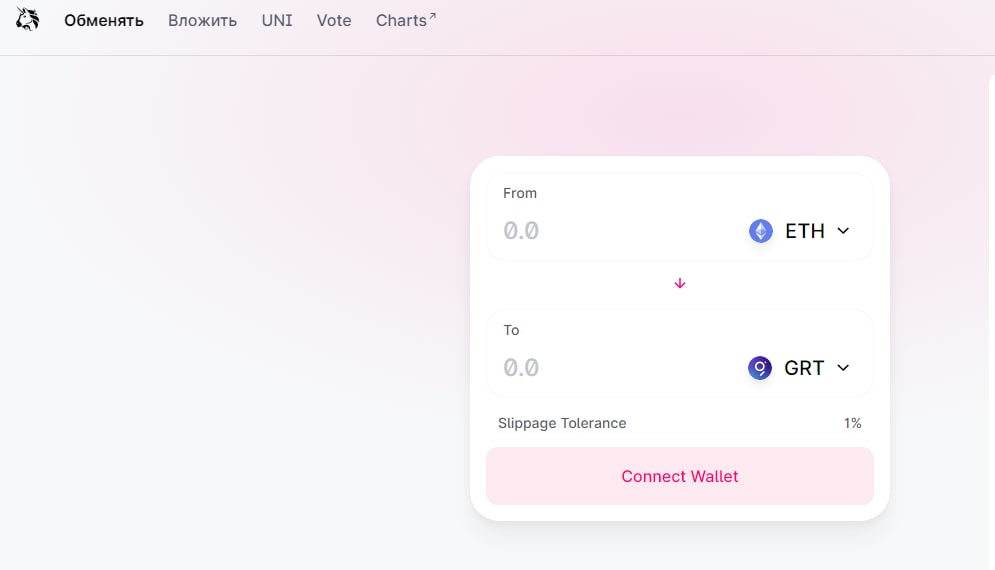The image size is (995, 570).
Task: Click the Ethereum token icon
Action: pyautogui.click(x=760, y=231)
